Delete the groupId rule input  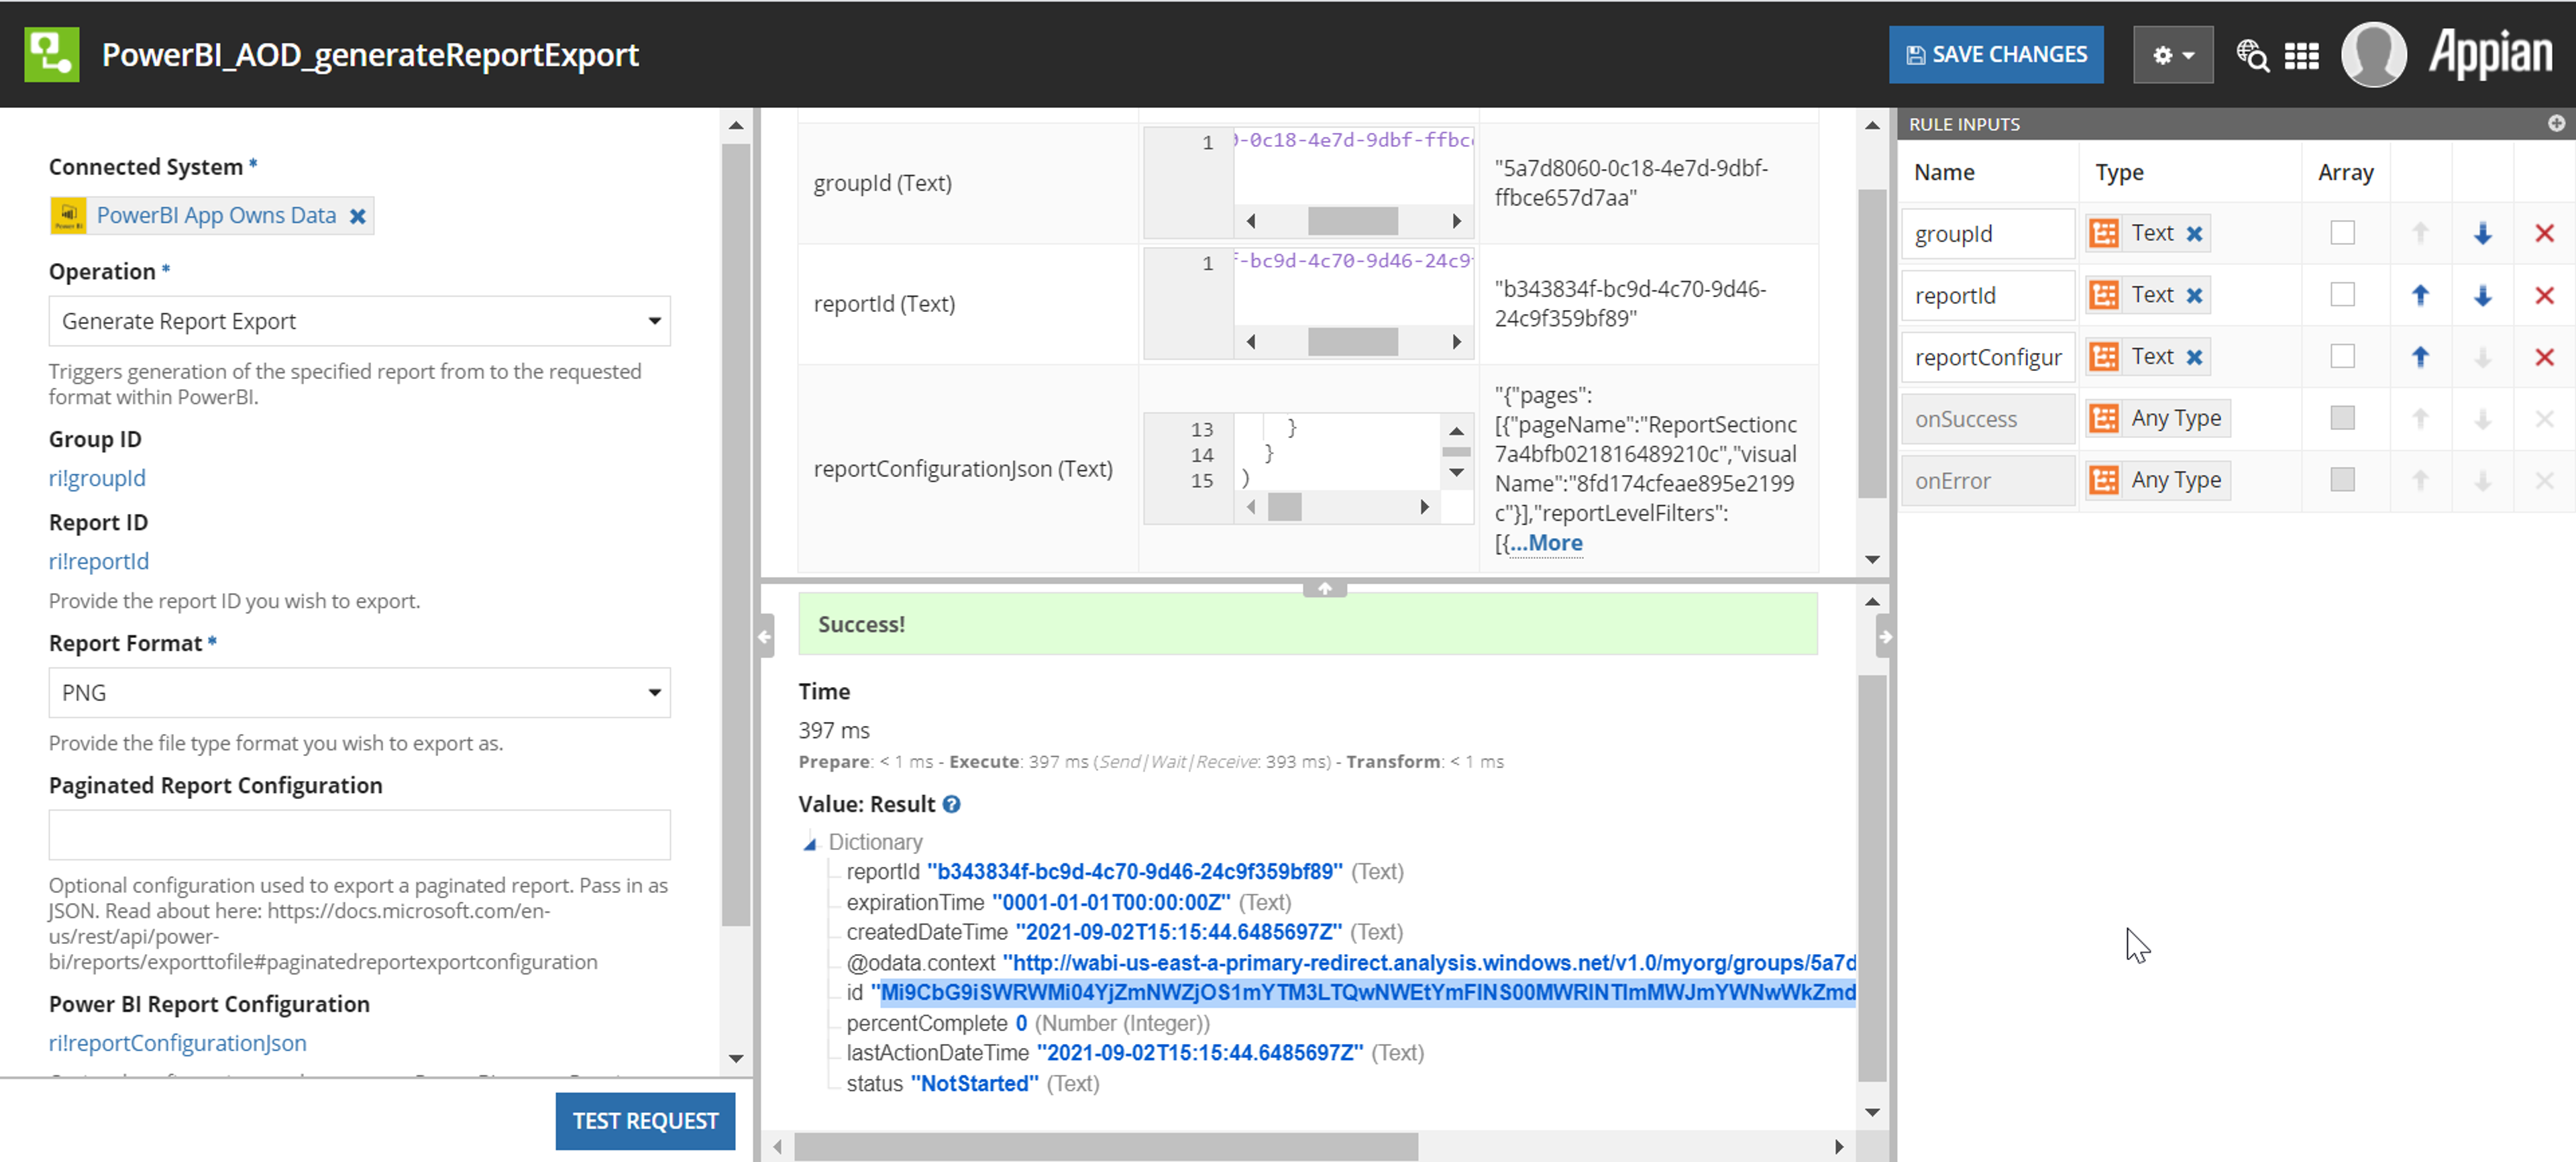pyautogui.click(x=2545, y=234)
